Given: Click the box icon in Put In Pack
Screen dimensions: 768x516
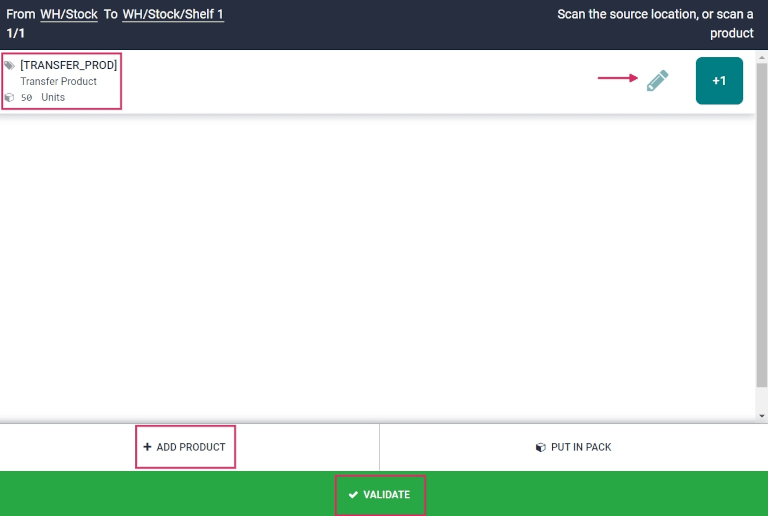Looking at the screenshot, I should pyautogui.click(x=540, y=447).
